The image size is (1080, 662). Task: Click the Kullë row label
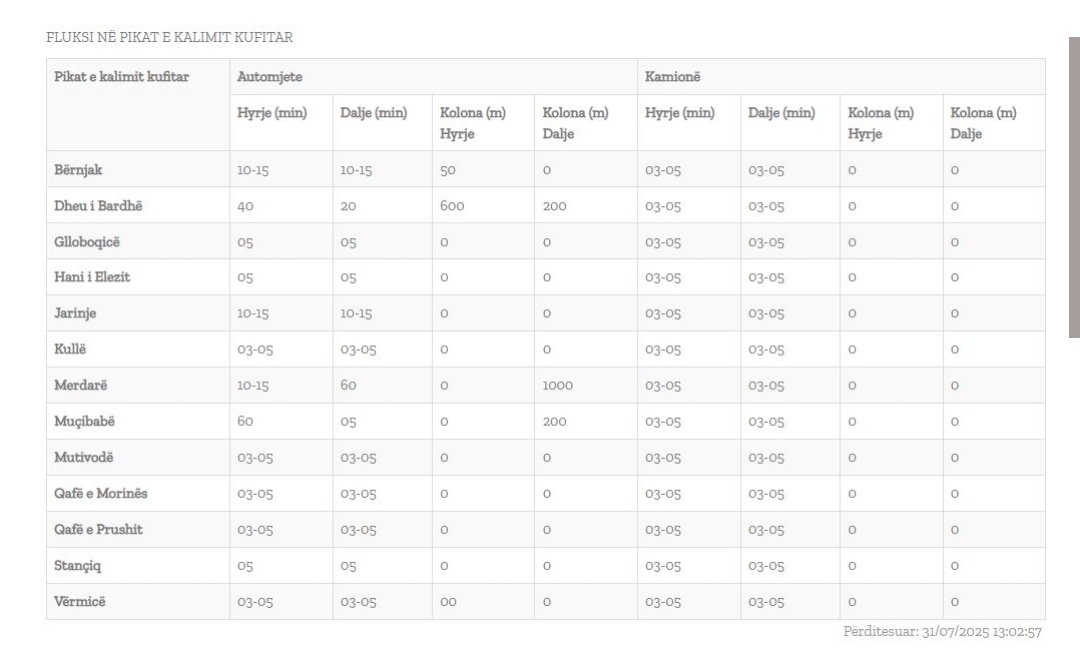pyautogui.click(x=70, y=350)
